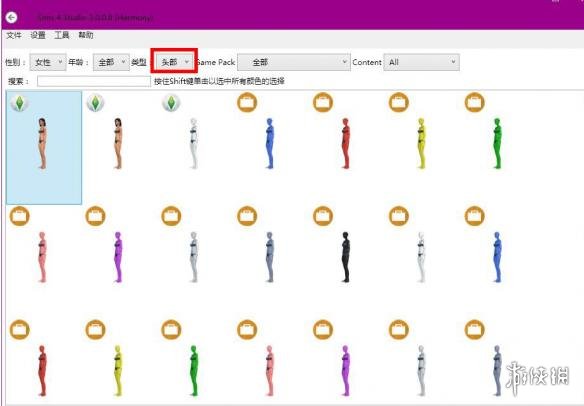
Task: Select the first-row yellow figure thumbnail
Action: (421, 143)
